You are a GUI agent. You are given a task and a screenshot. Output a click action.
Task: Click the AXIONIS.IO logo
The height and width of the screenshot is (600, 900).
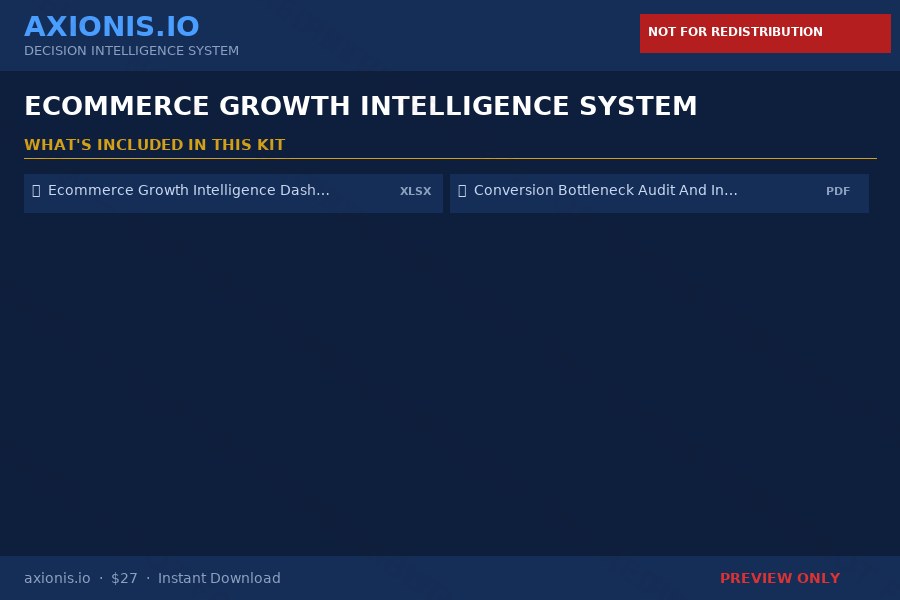pyautogui.click(x=112, y=26)
